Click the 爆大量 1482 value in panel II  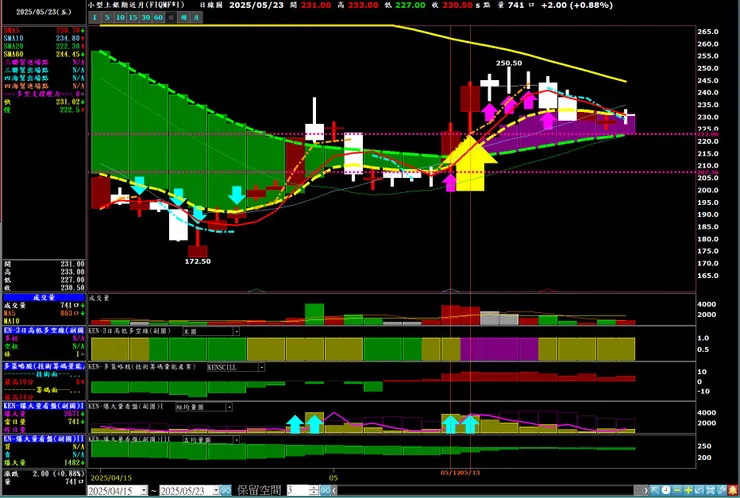coord(72,463)
